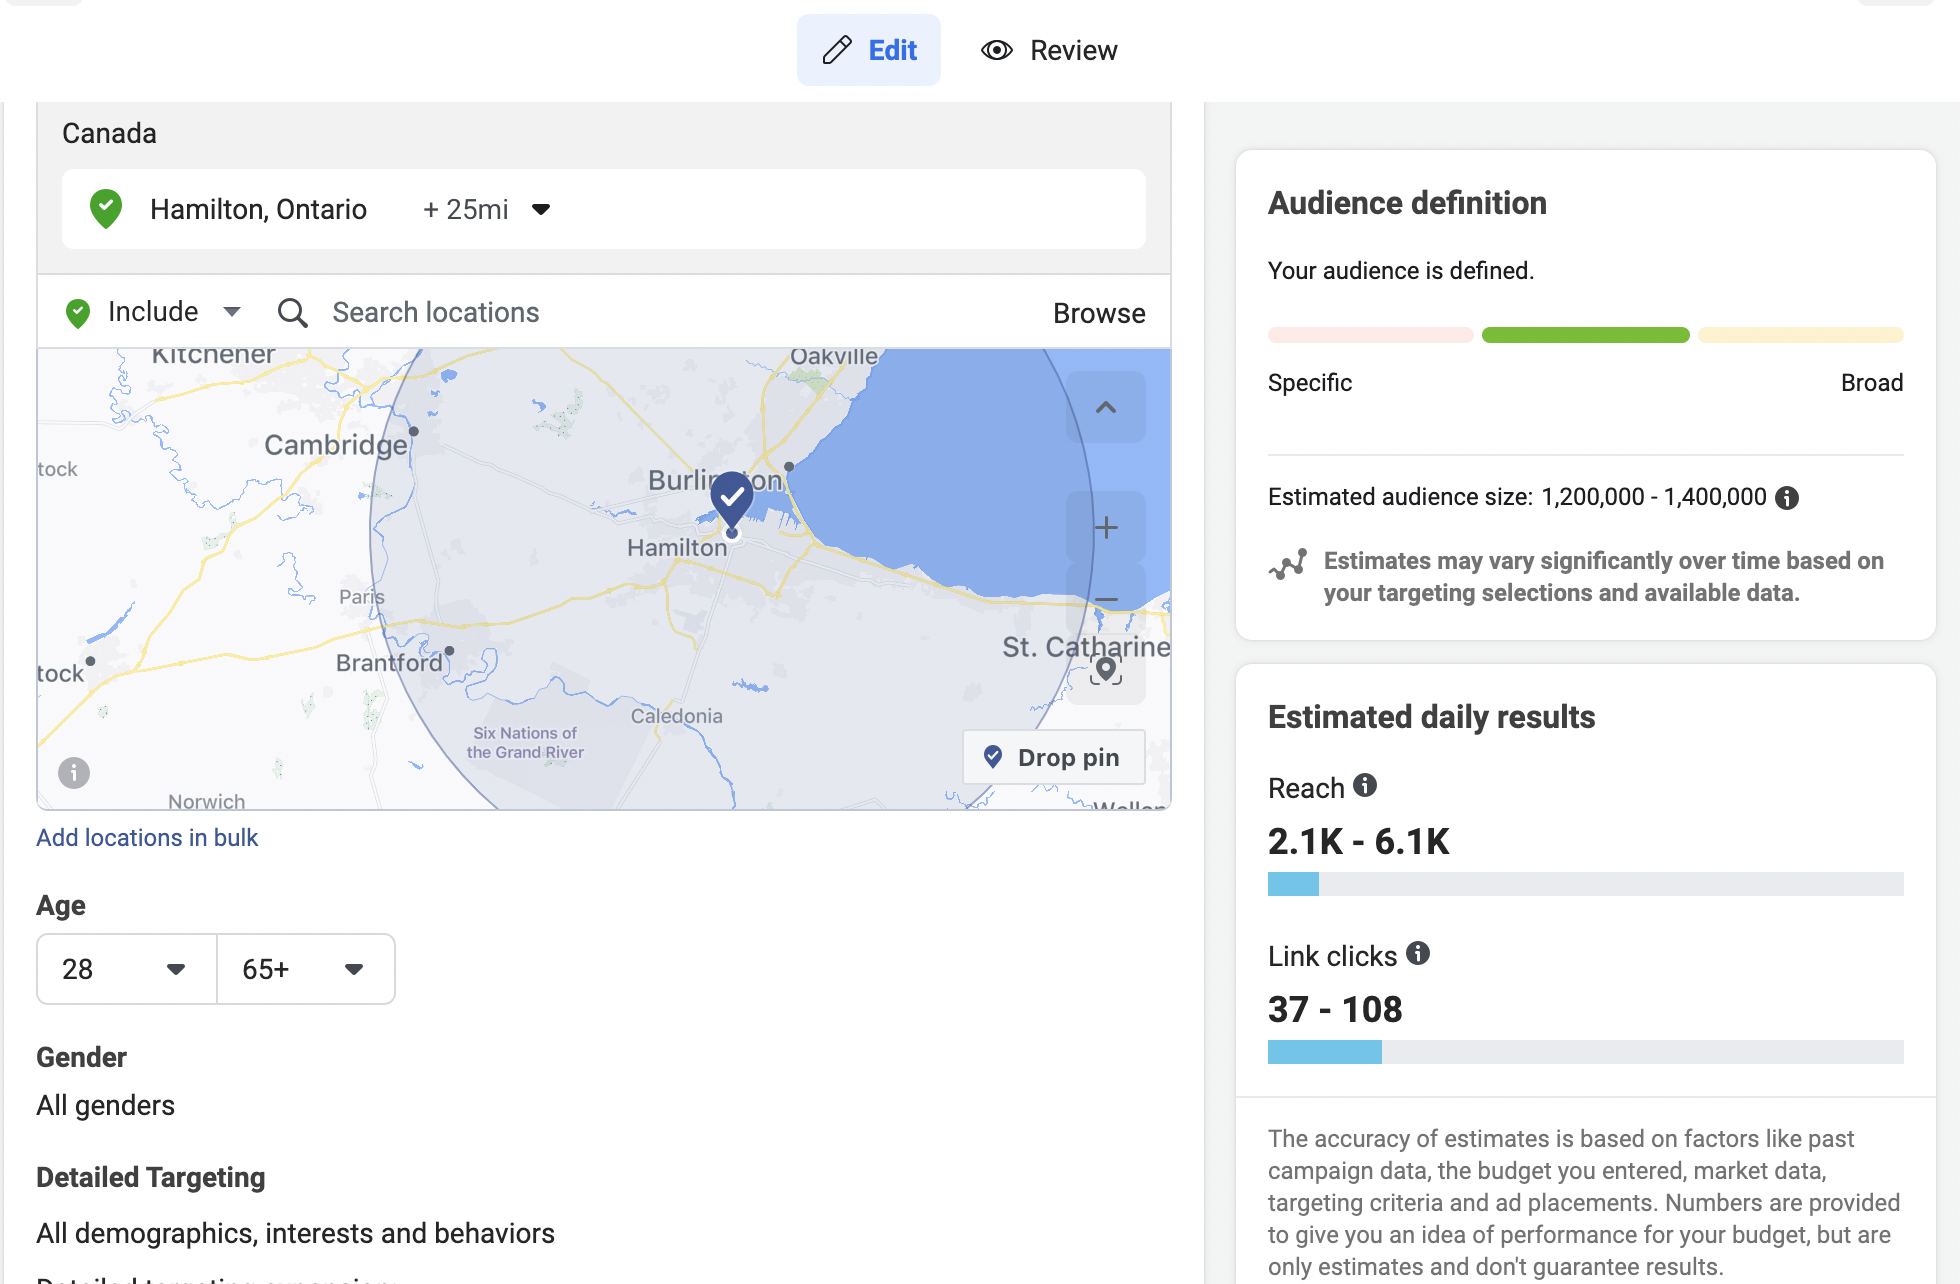Click the Drop pin button

[x=1053, y=758]
